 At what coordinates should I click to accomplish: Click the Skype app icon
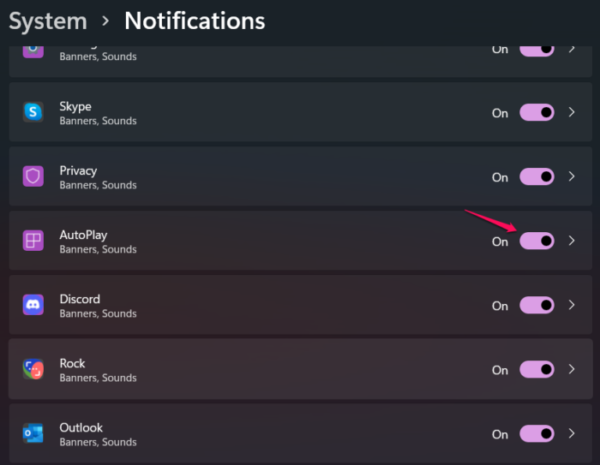point(34,112)
